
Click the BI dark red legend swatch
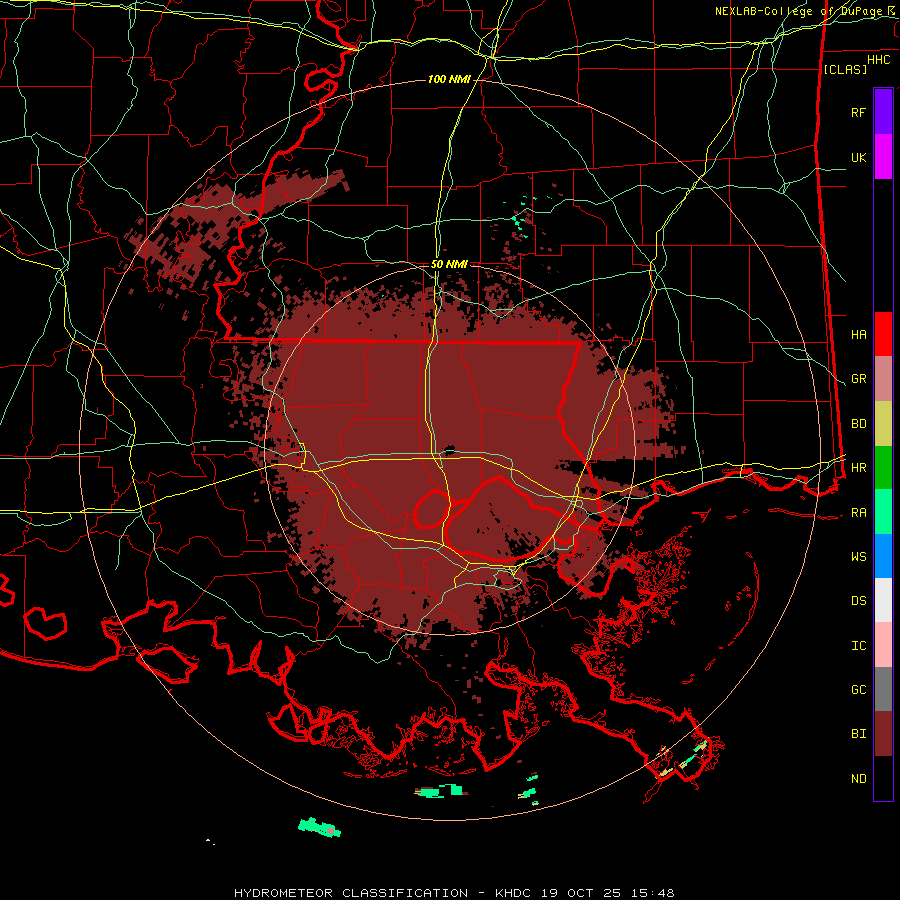(883, 734)
